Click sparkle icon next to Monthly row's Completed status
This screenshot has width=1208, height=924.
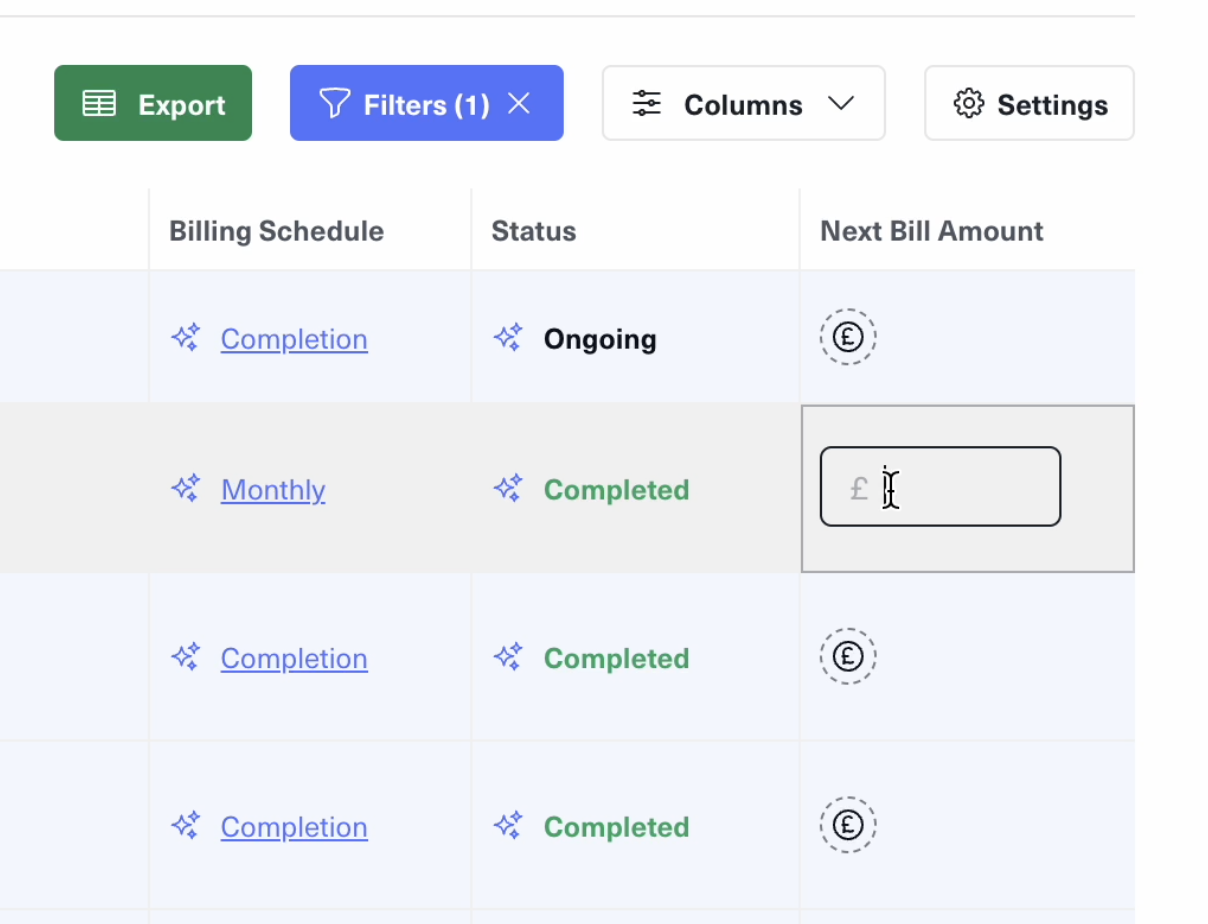(x=508, y=489)
